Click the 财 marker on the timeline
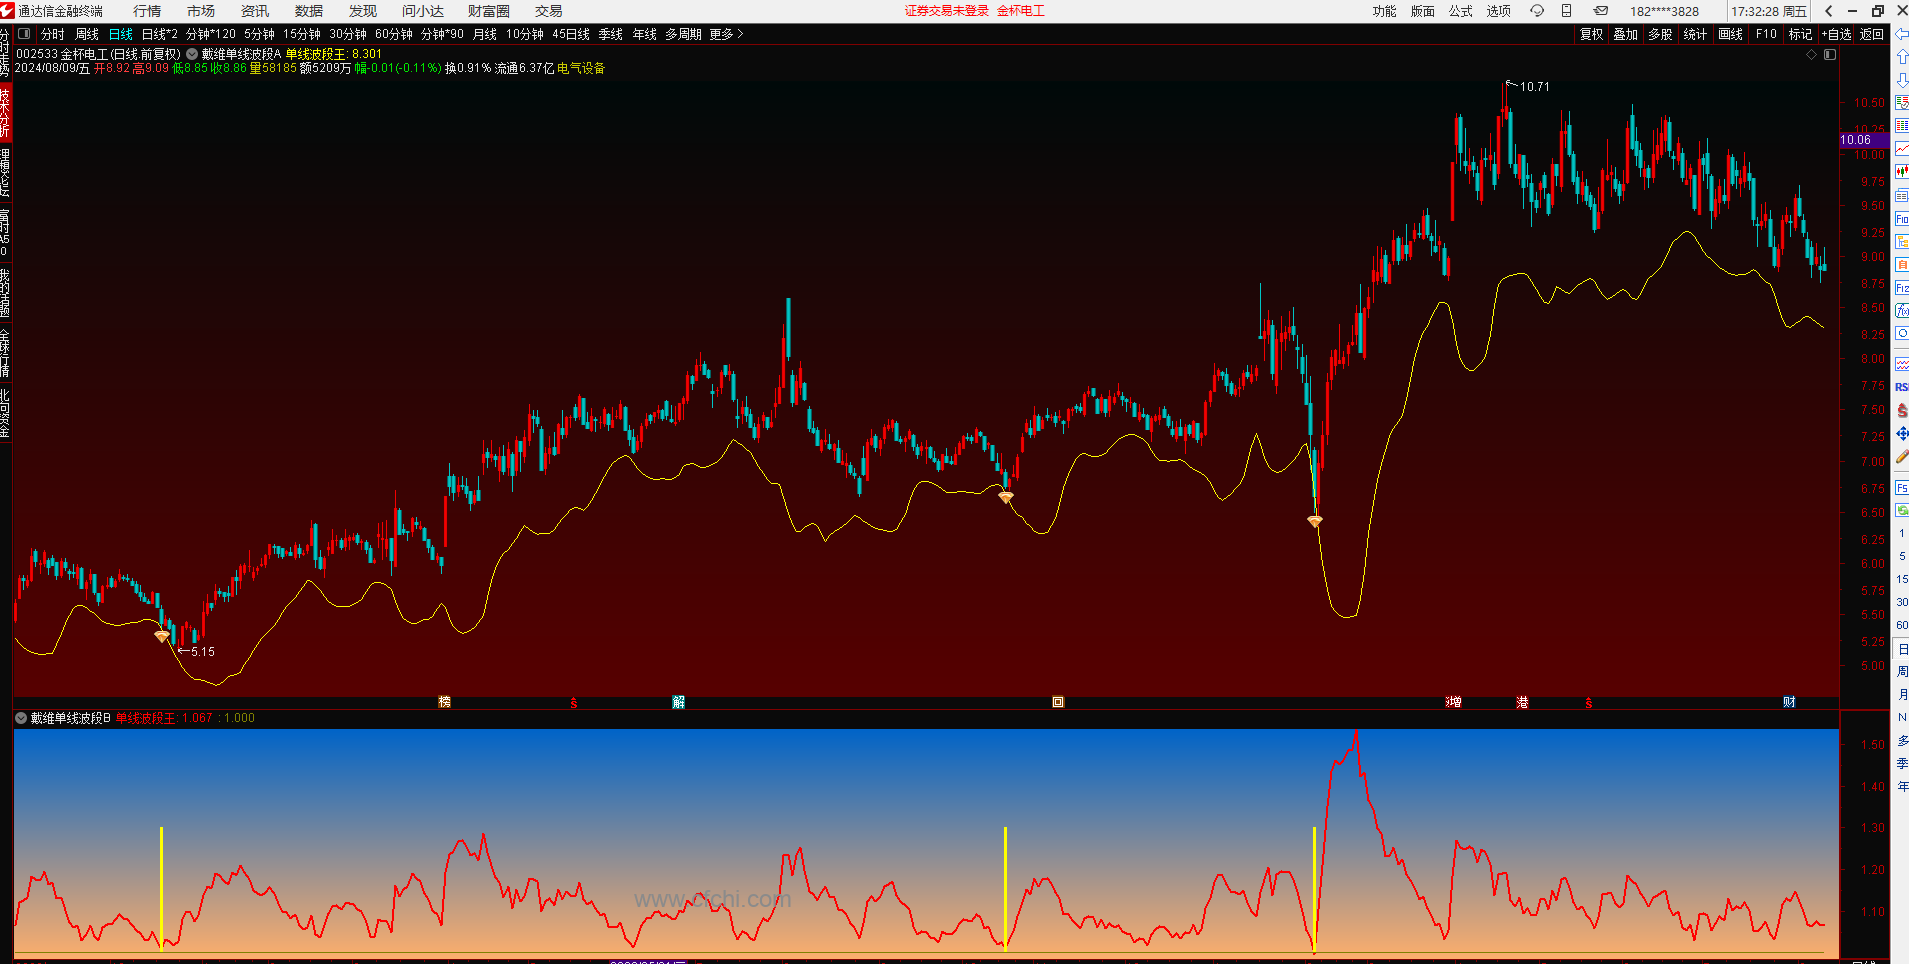 1789,702
